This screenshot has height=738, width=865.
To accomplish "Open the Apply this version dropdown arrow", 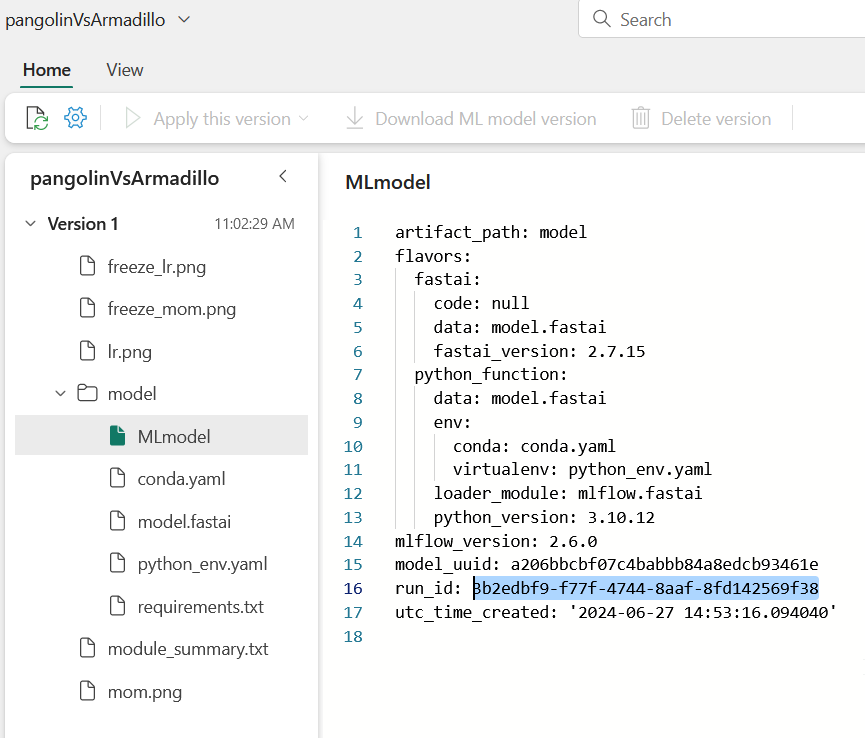I will click(304, 118).
